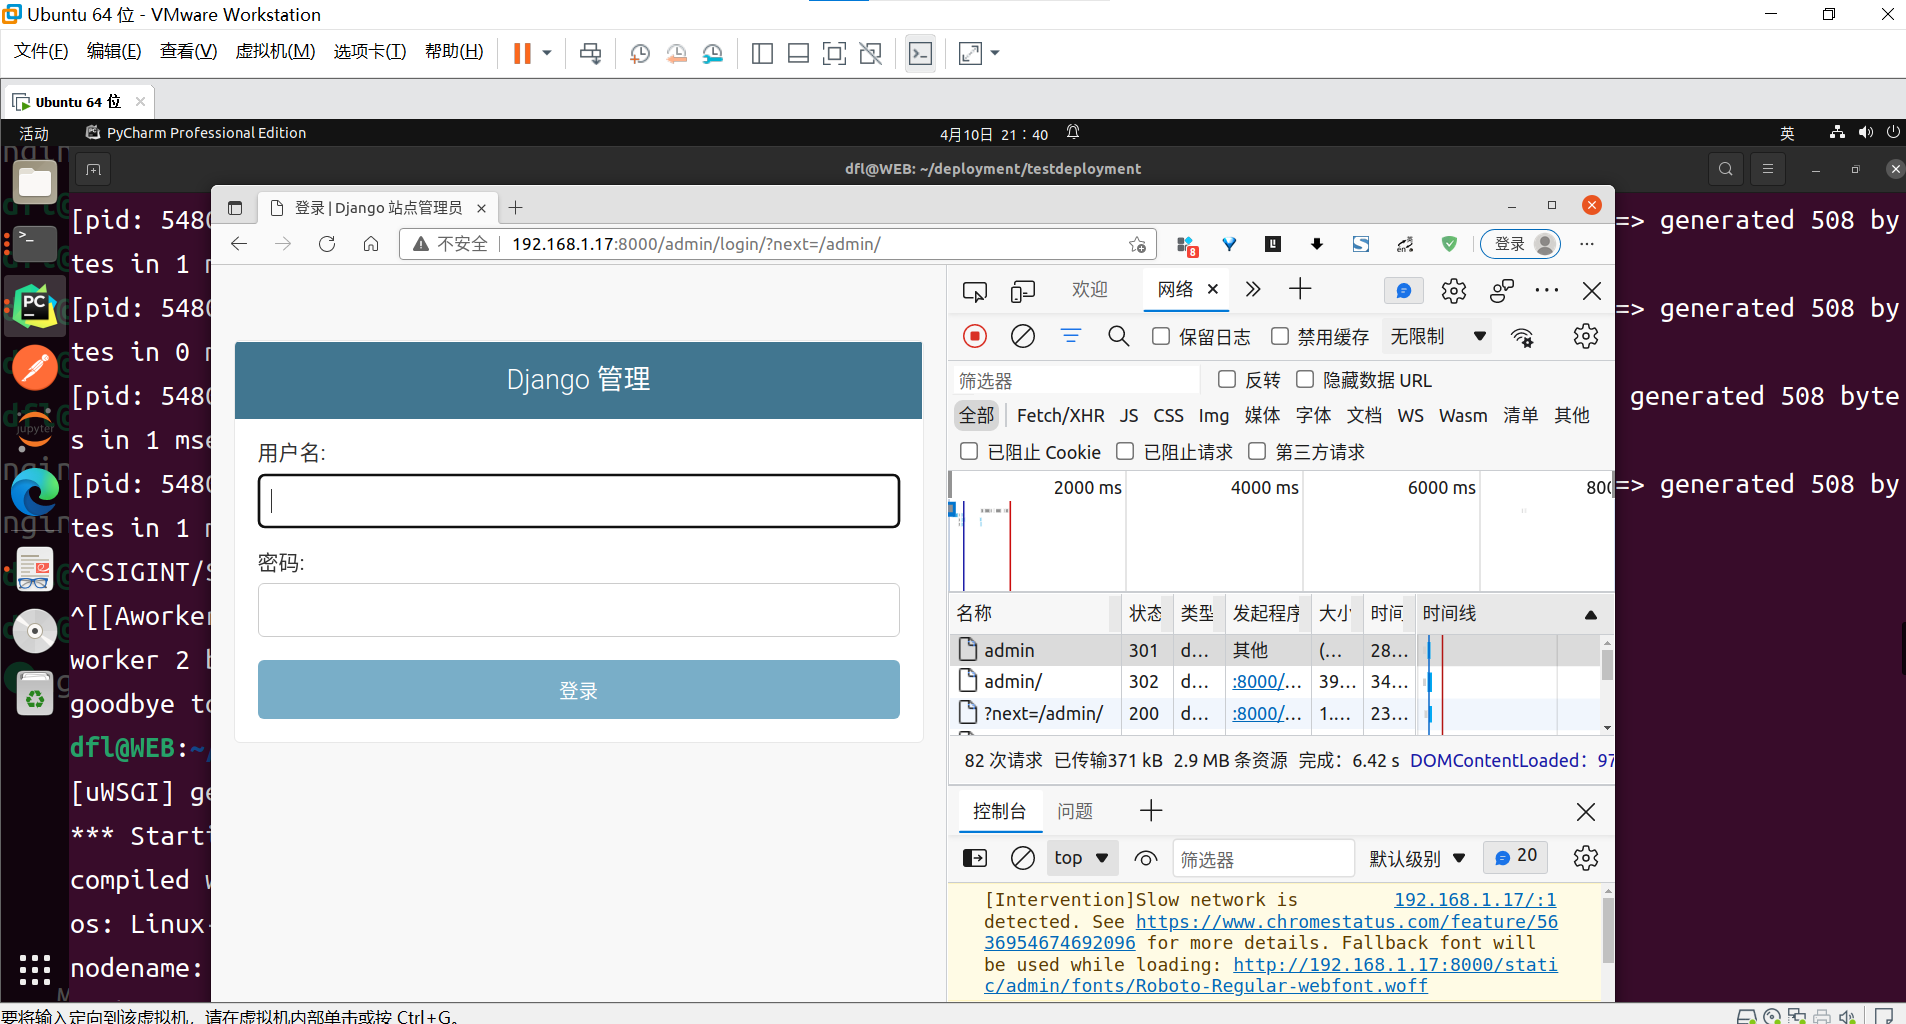Check Blocked Cookies checkbox

969,451
